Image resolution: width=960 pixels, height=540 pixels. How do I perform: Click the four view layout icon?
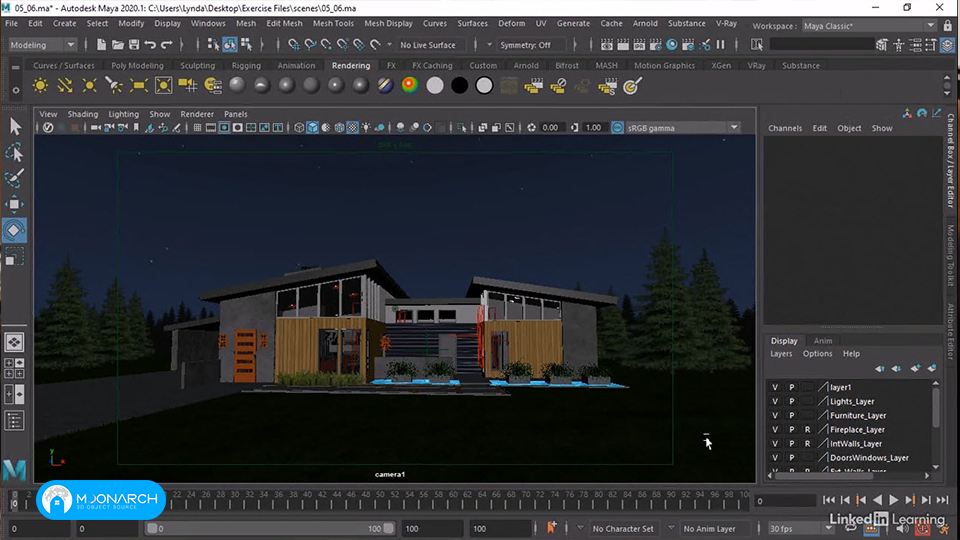15,369
